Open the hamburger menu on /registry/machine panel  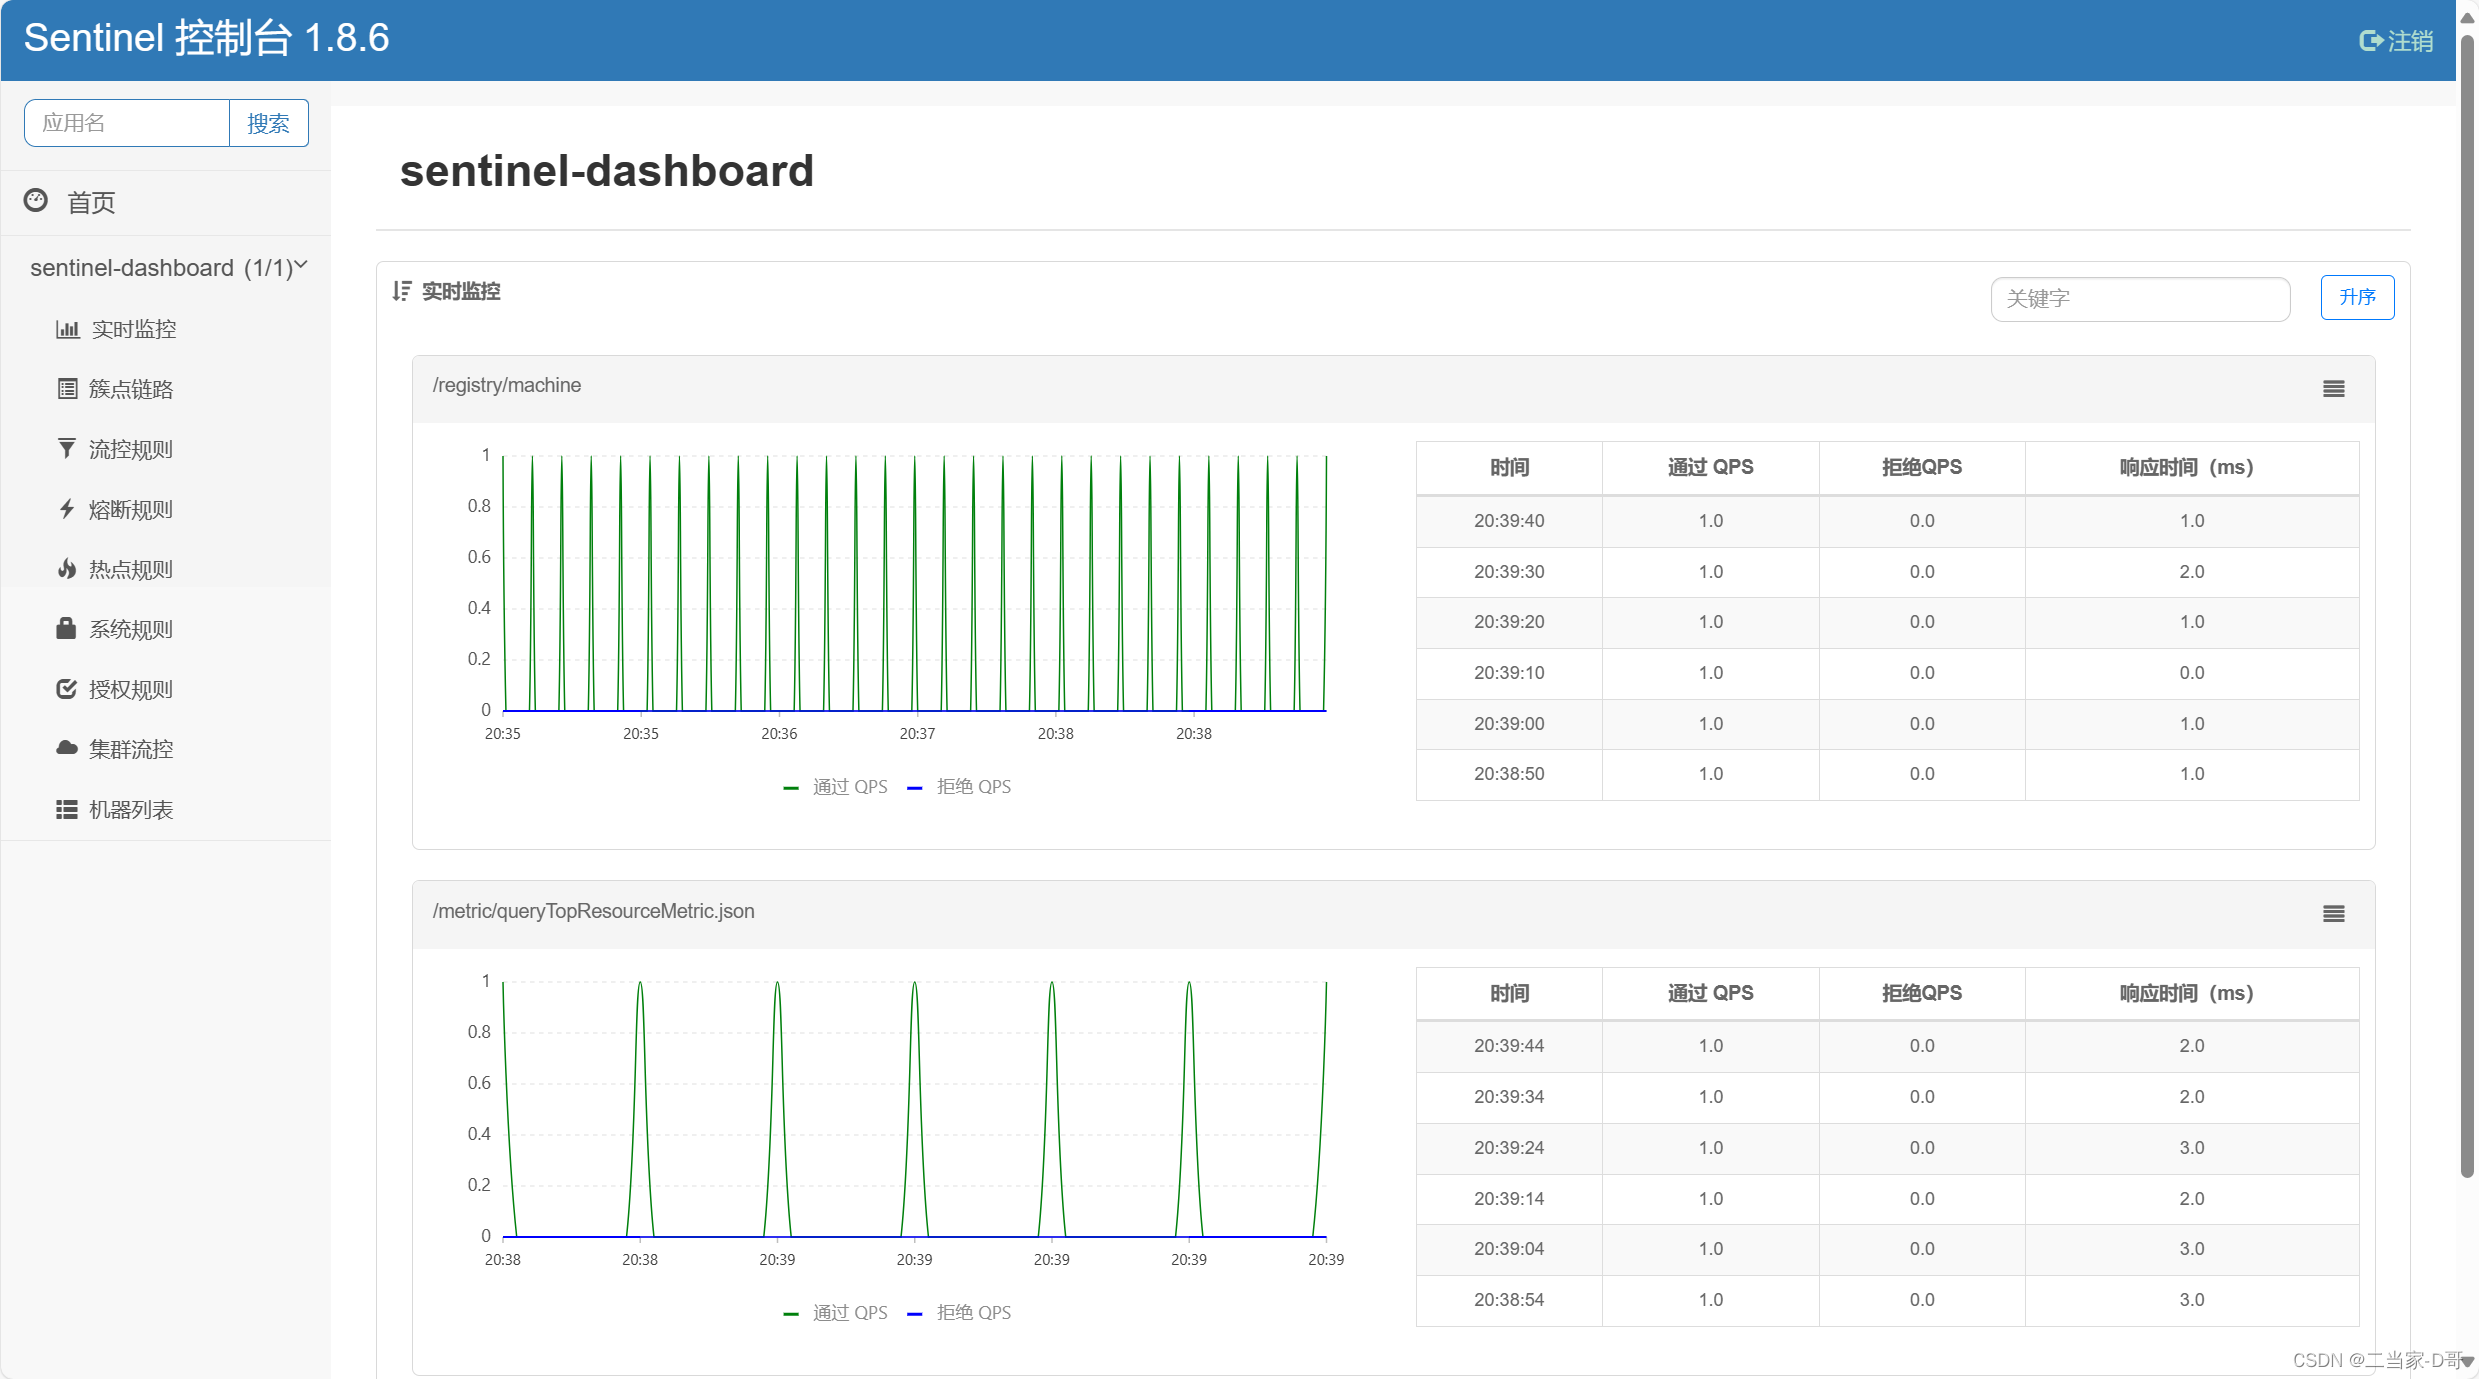tap(2334, 389)
